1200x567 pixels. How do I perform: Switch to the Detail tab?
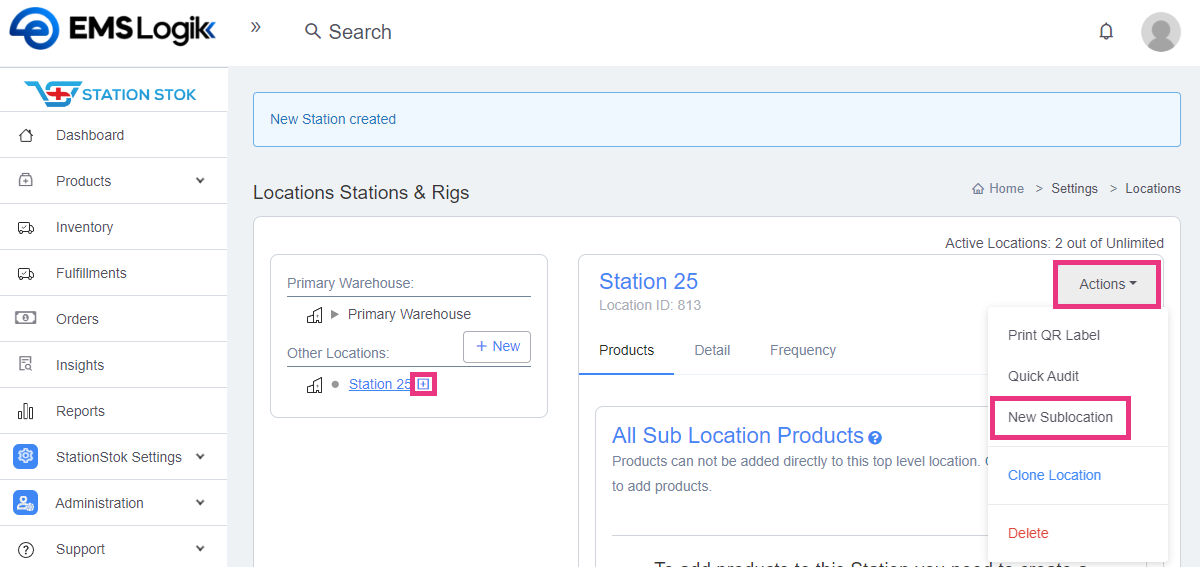(x=712, y=350)
